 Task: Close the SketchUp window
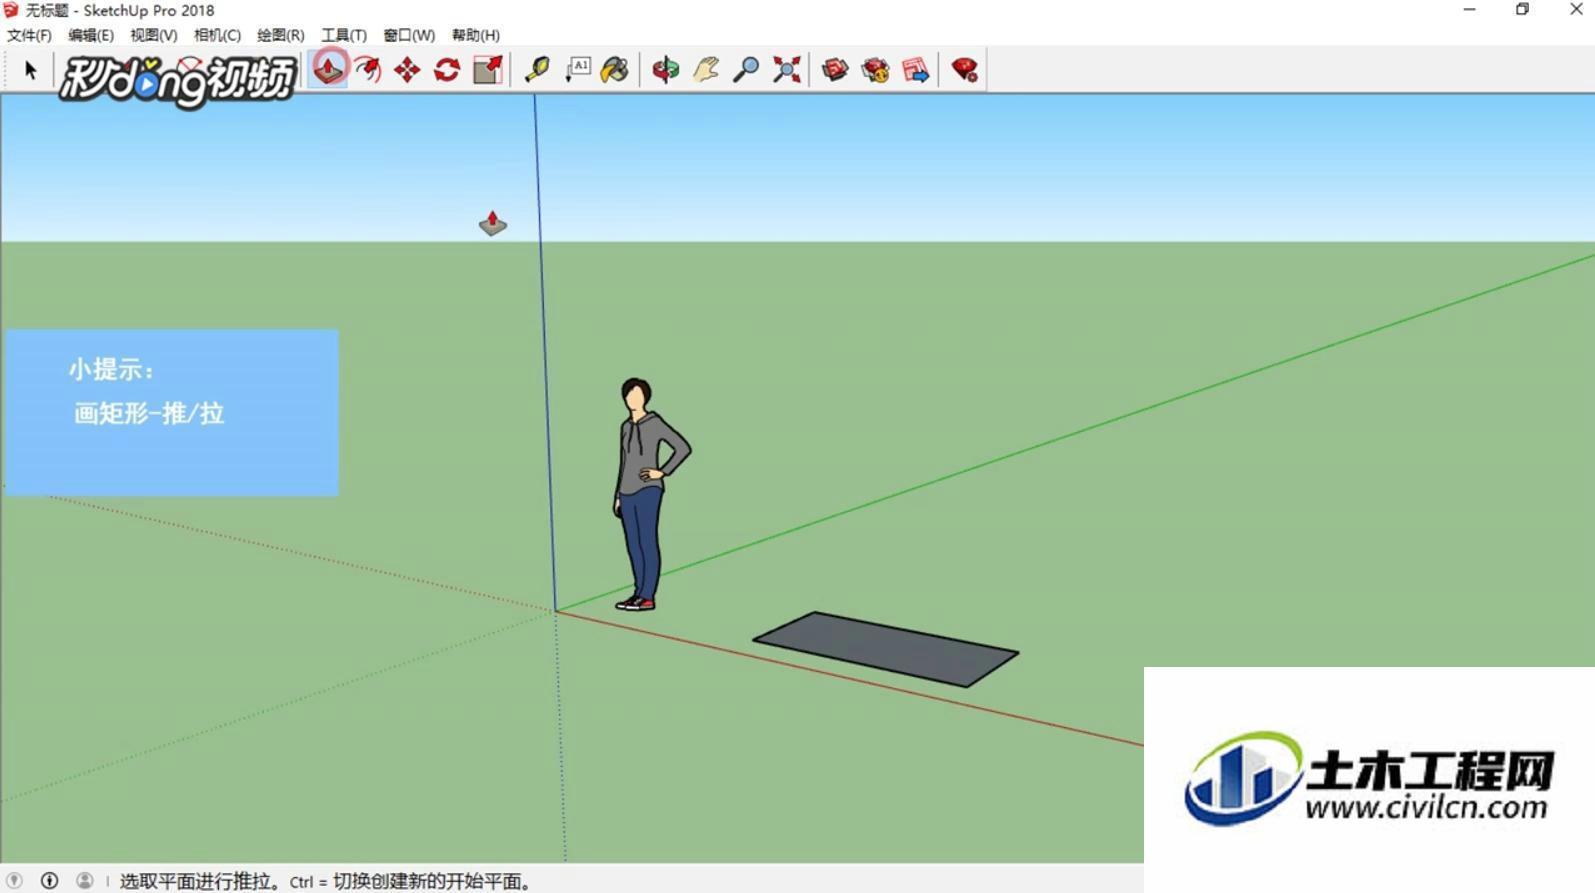[x=1575, y=10]
